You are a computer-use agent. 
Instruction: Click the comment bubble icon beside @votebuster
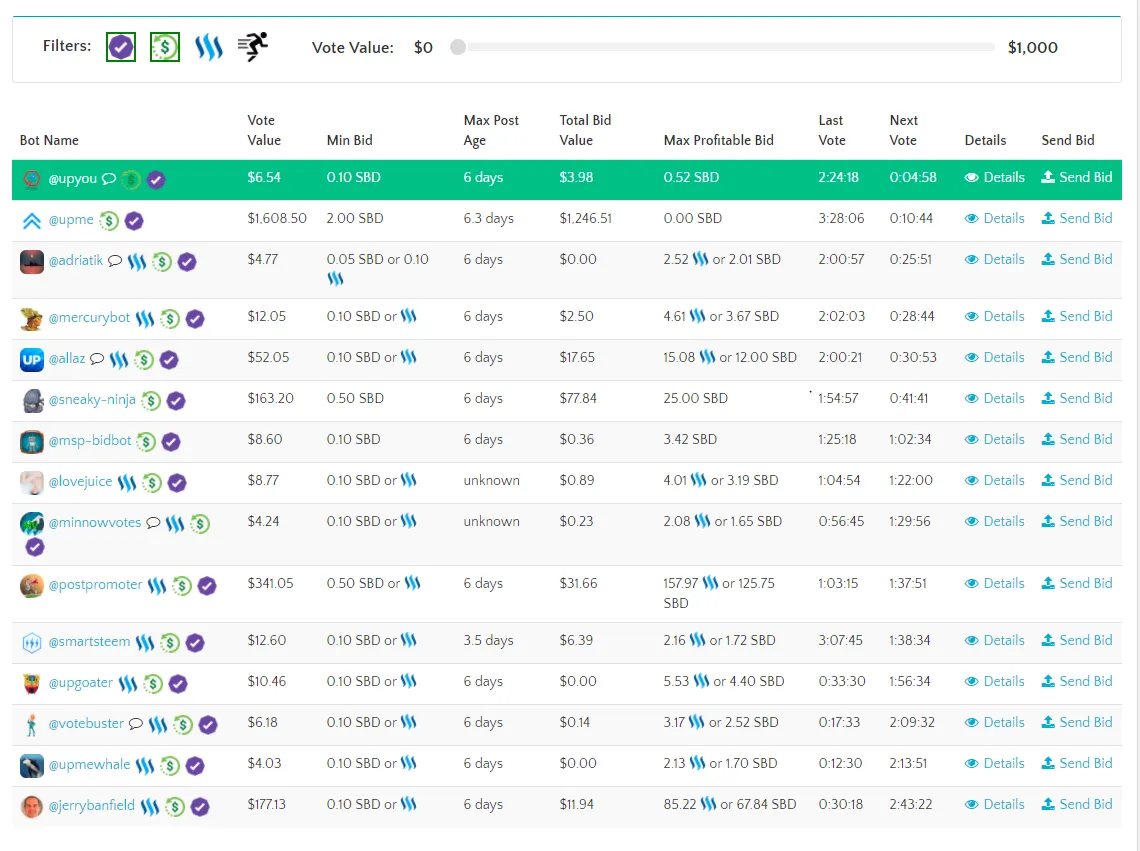point(136,724)
